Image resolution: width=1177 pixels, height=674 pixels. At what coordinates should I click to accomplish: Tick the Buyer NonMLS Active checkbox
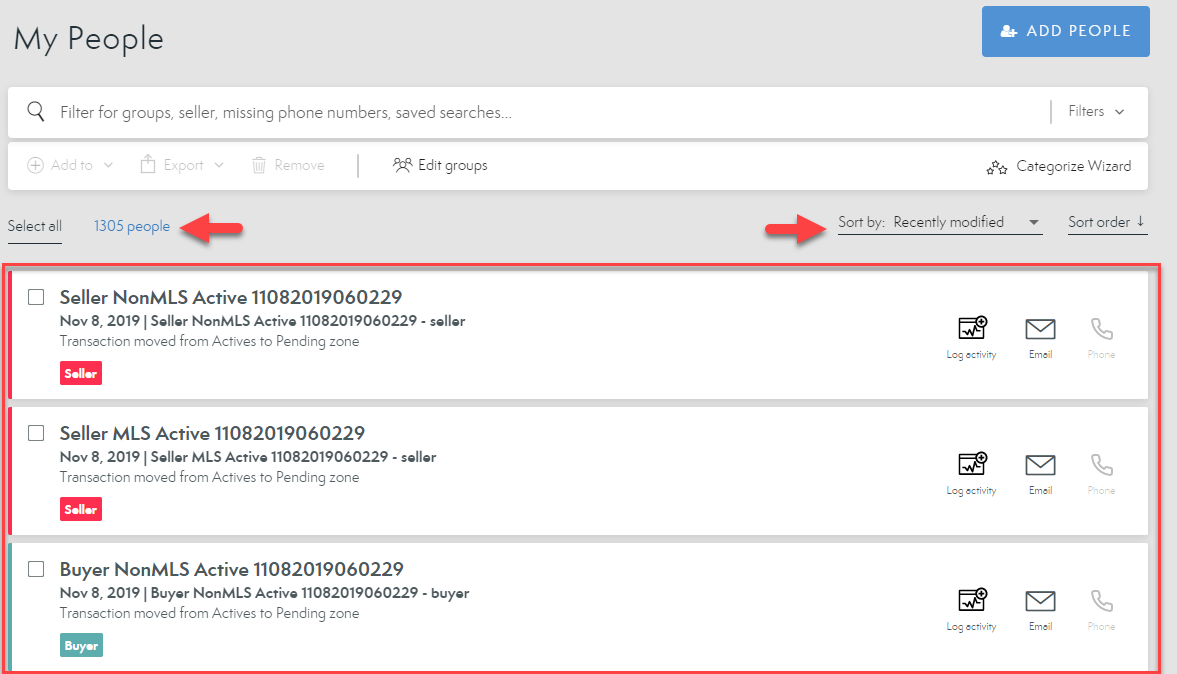click(36, 569)
